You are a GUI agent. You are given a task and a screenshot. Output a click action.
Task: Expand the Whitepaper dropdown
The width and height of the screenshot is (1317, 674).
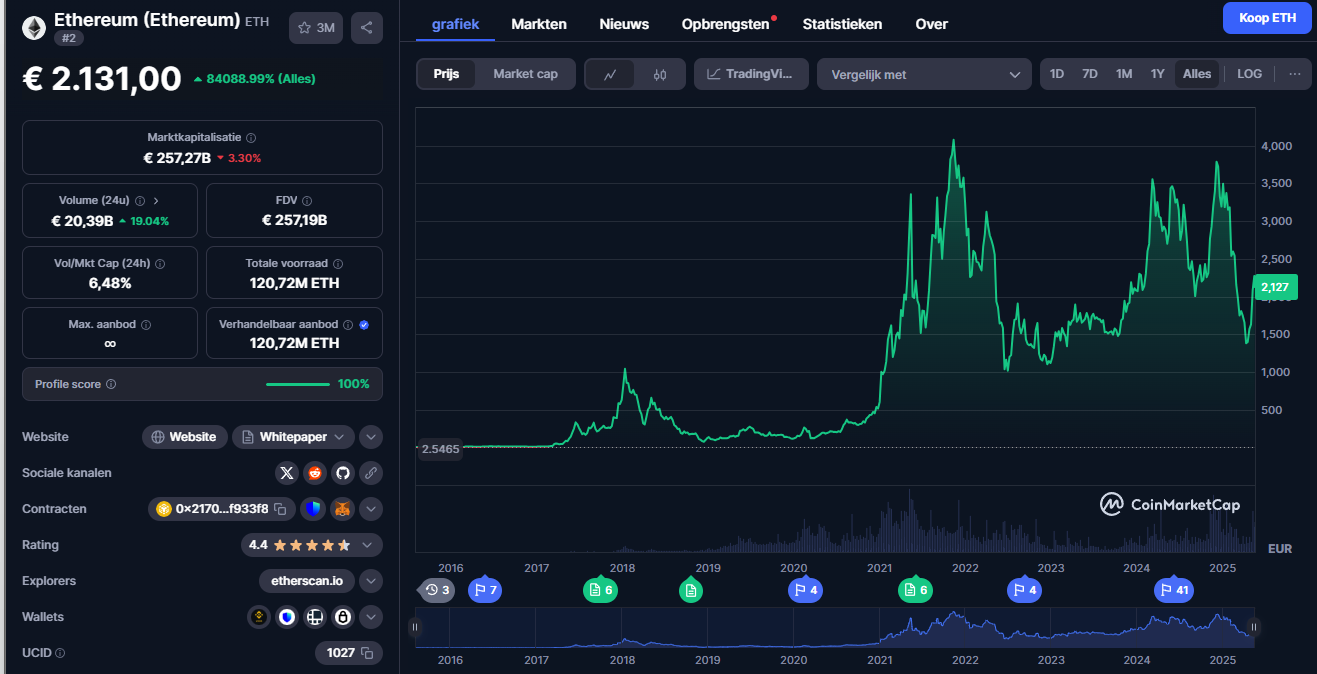[x=293, y=437]
